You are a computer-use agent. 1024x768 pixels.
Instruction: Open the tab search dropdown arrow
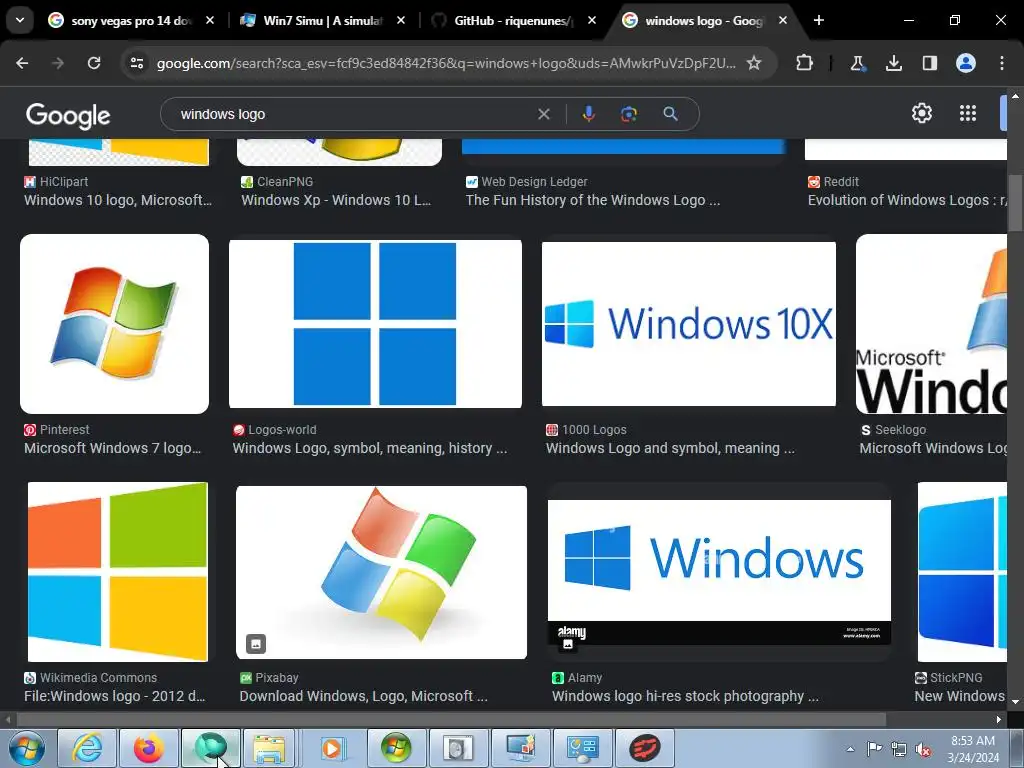coord(20,20)
